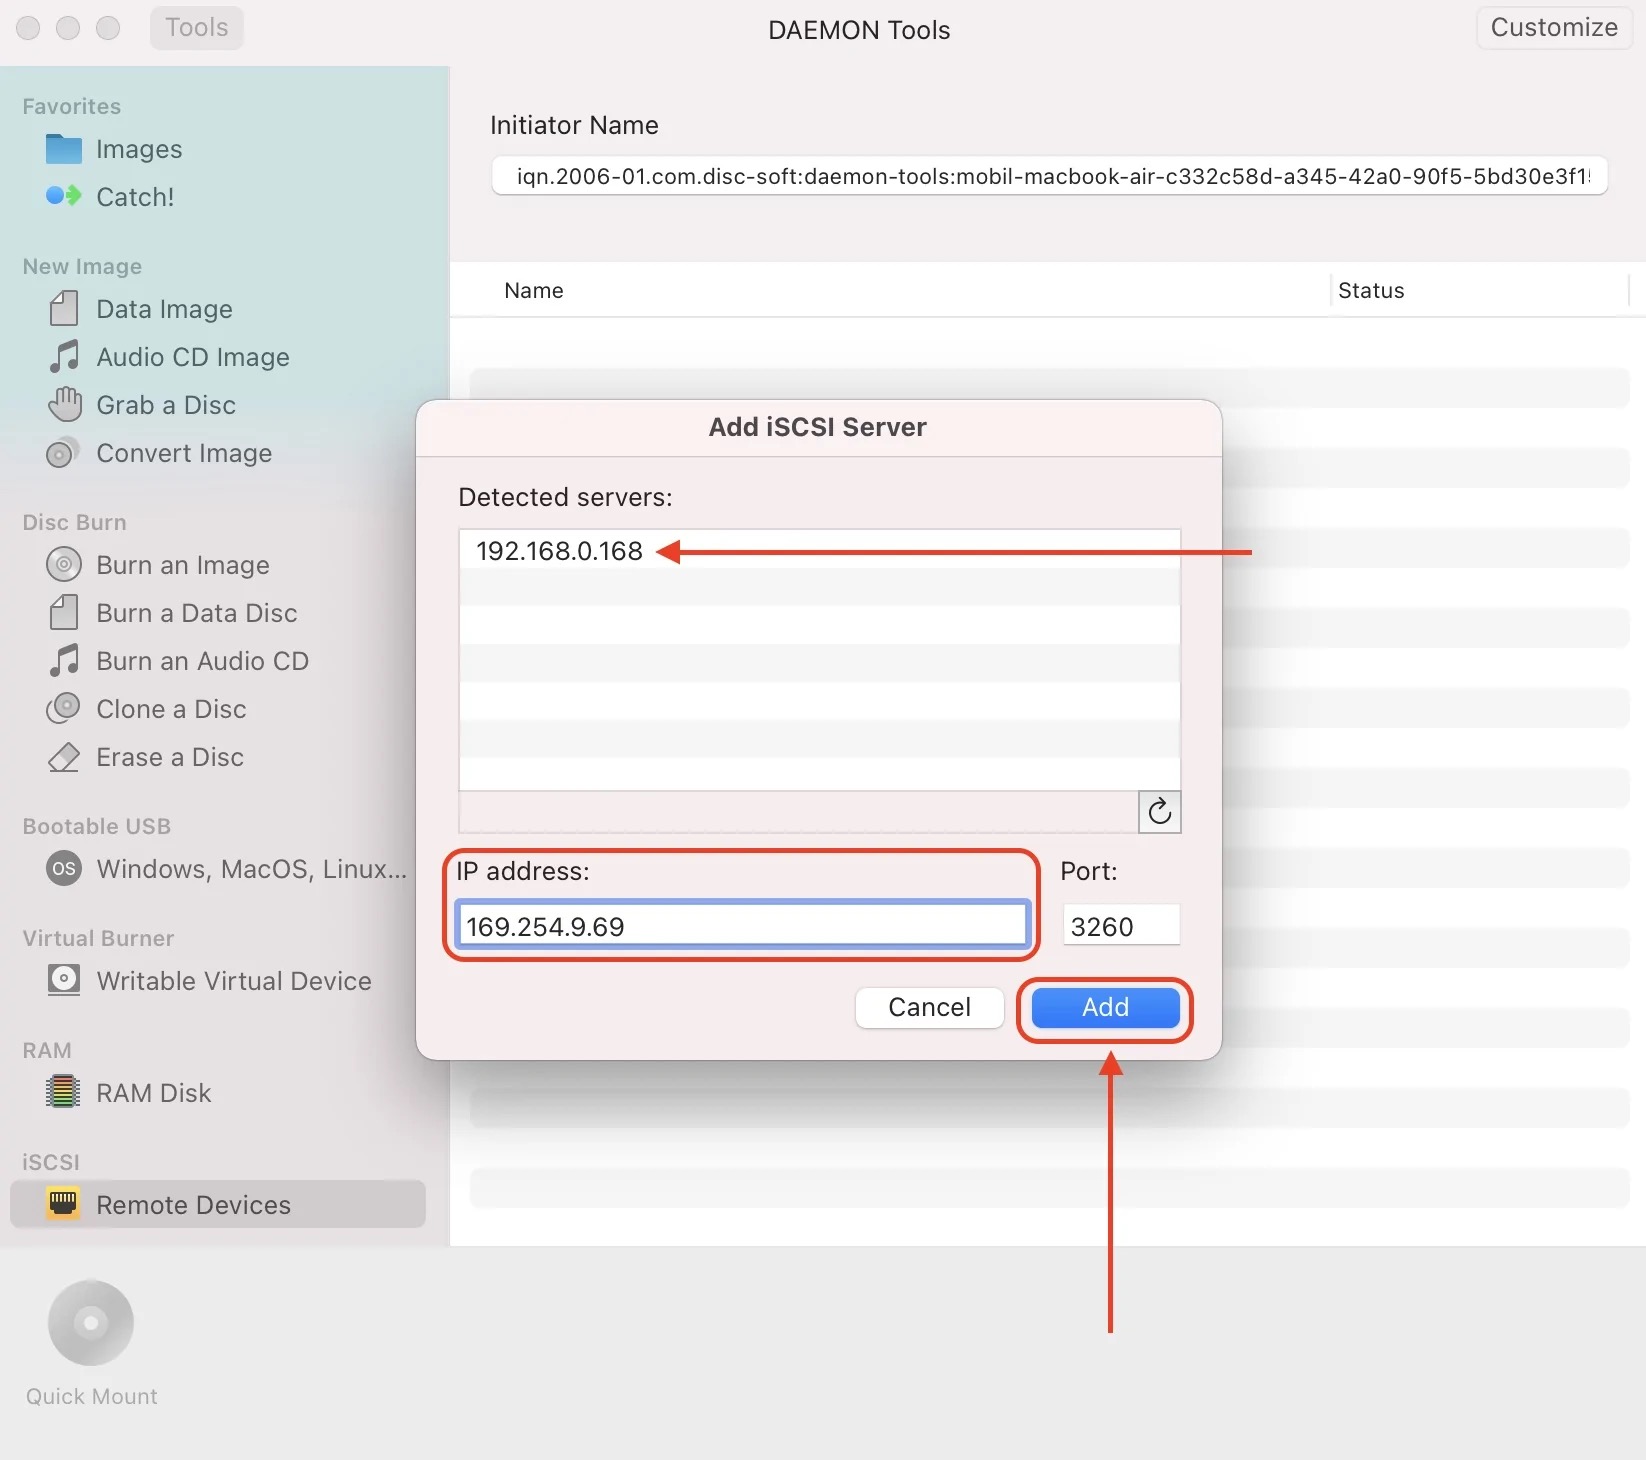Open the Images folder in Favorites

(138, 149)
